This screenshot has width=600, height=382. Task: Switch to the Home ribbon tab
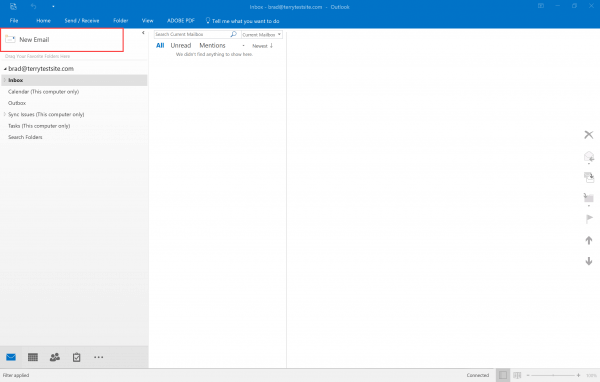point(43,21)
